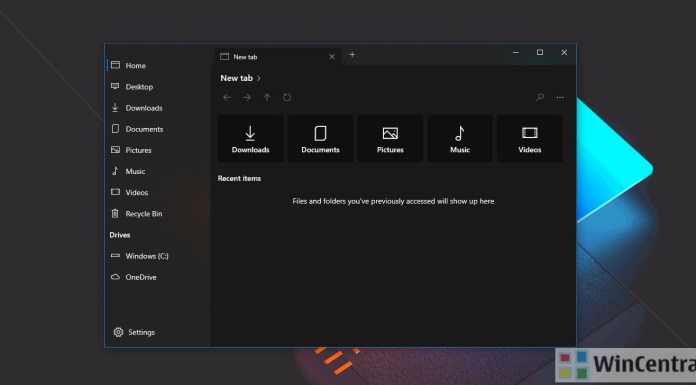Add a new tab with plus button
This screenshot has width=696, height=385.
point(352,55)
